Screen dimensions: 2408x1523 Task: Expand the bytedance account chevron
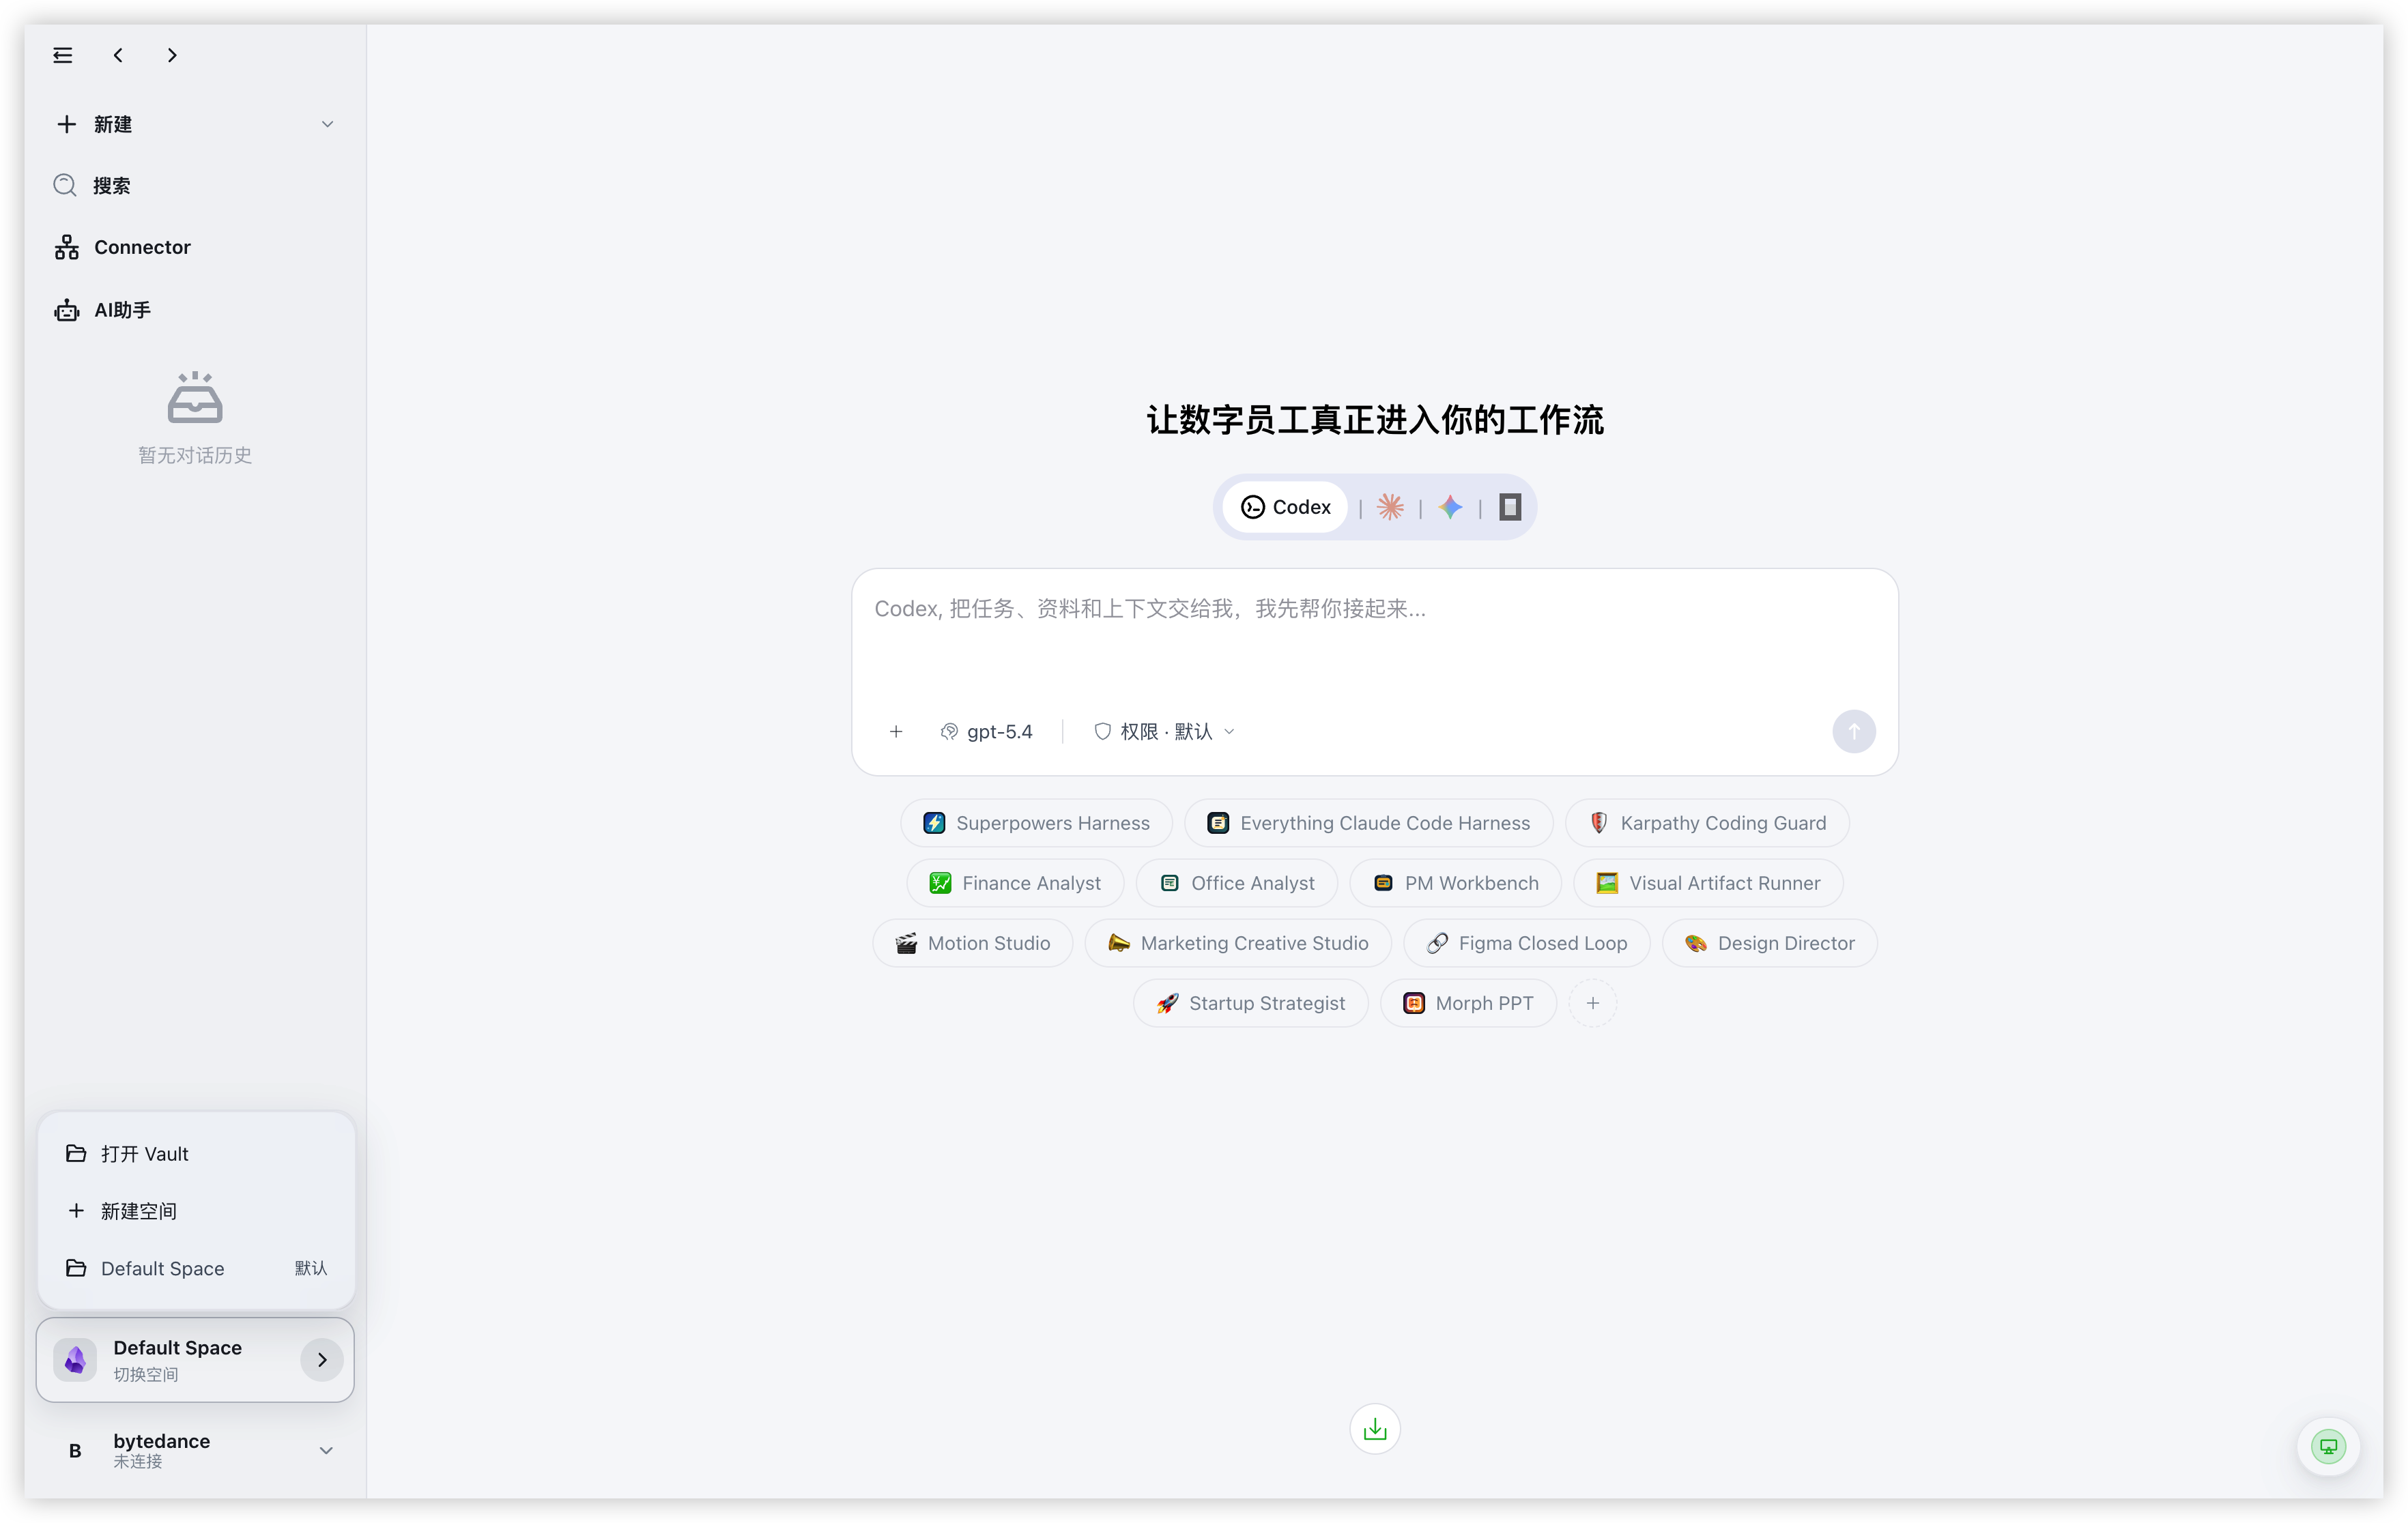[x=326, y=1450]
